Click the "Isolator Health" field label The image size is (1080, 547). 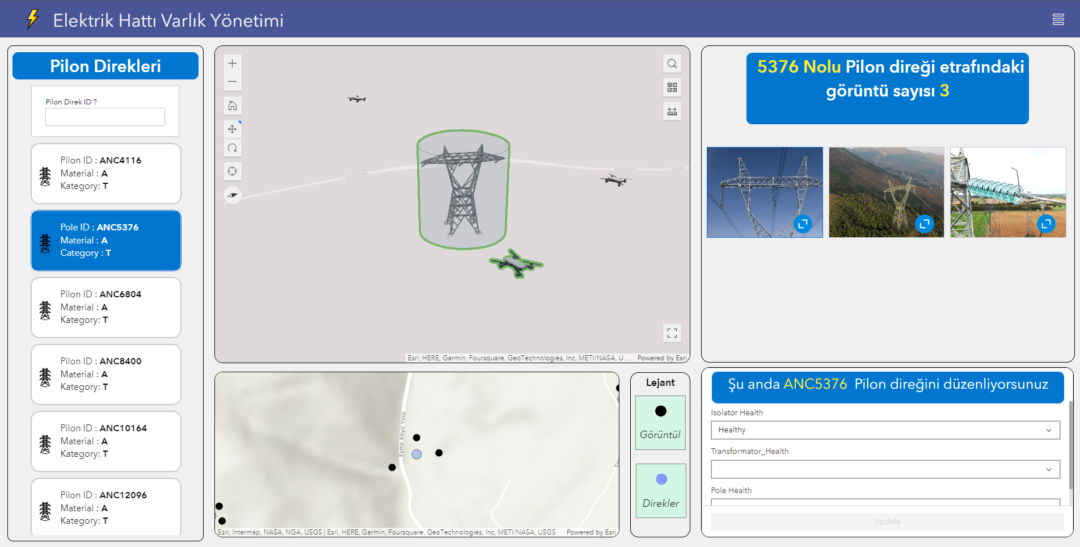pyautogui.click(x=737, y=413)
